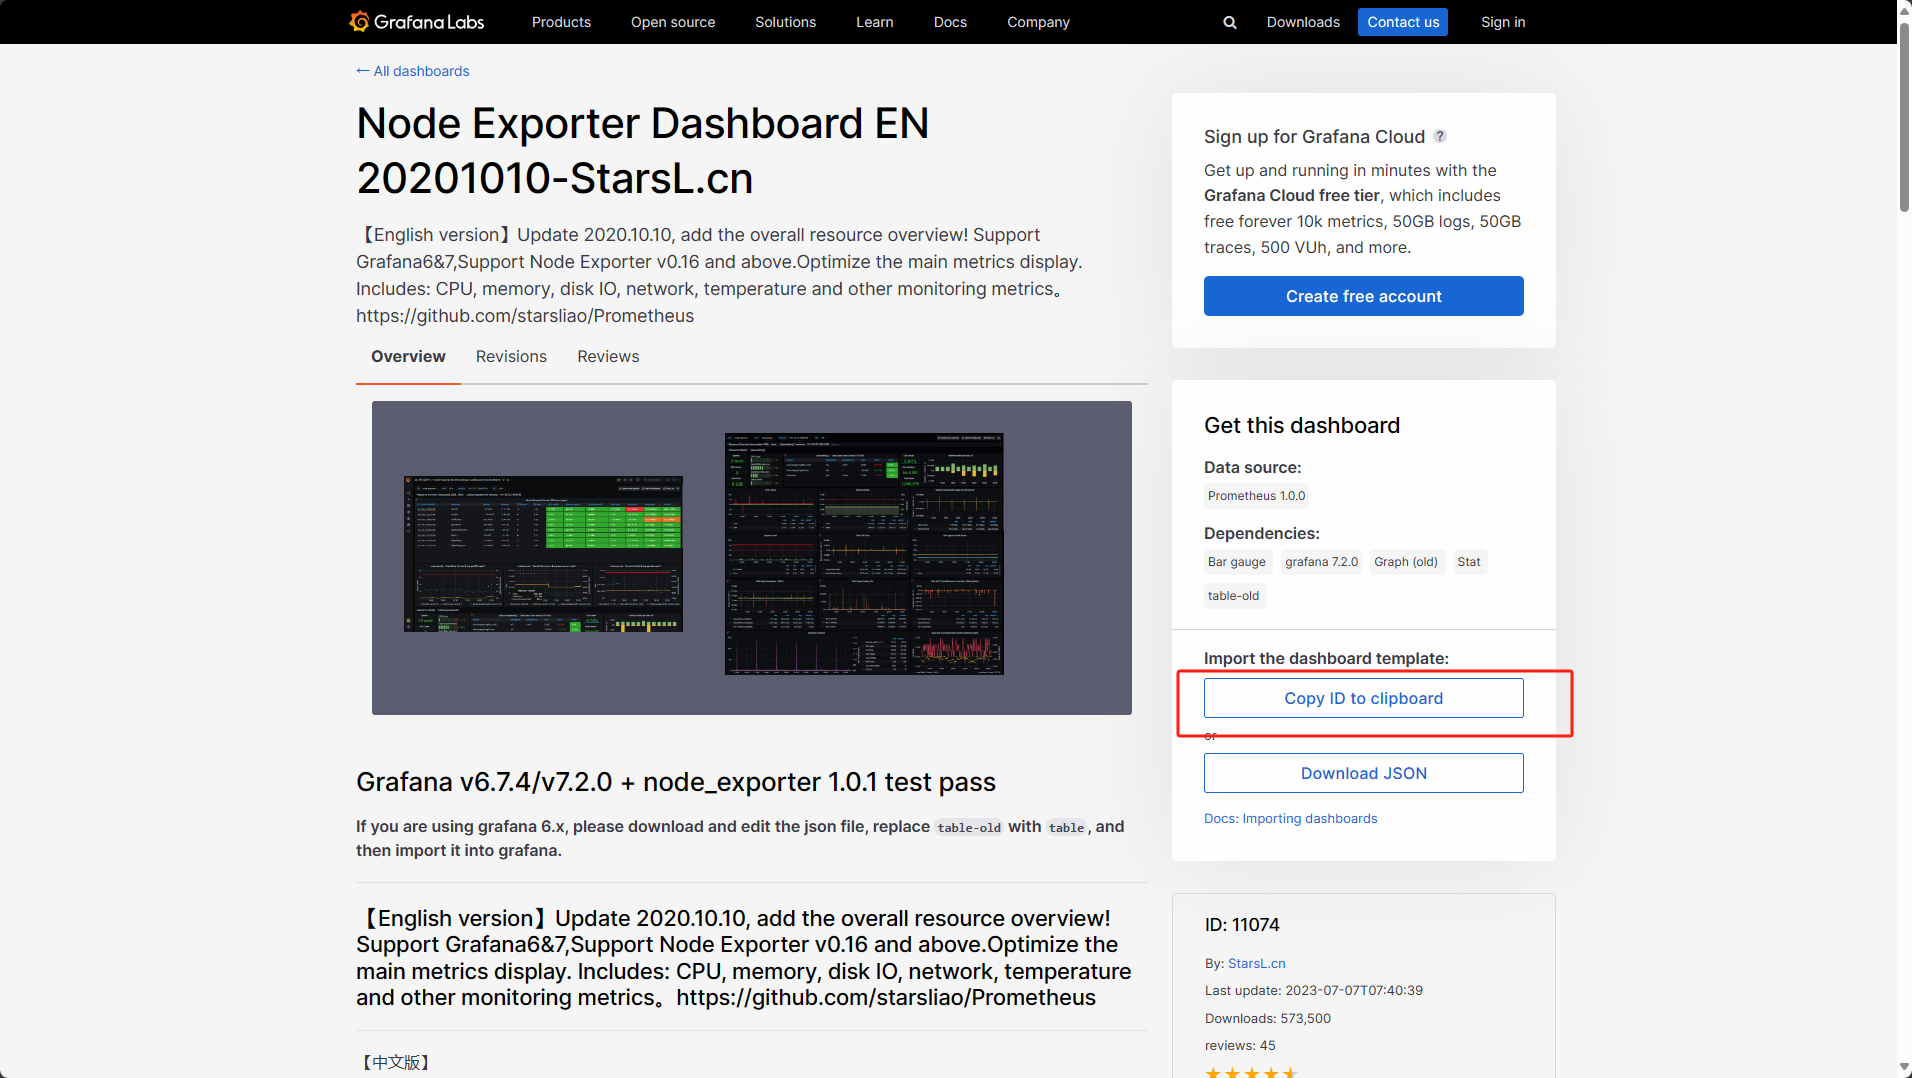Screen dimensions: 1912x1078
Task: Go back to All dashboards
Action: (413, 71)
